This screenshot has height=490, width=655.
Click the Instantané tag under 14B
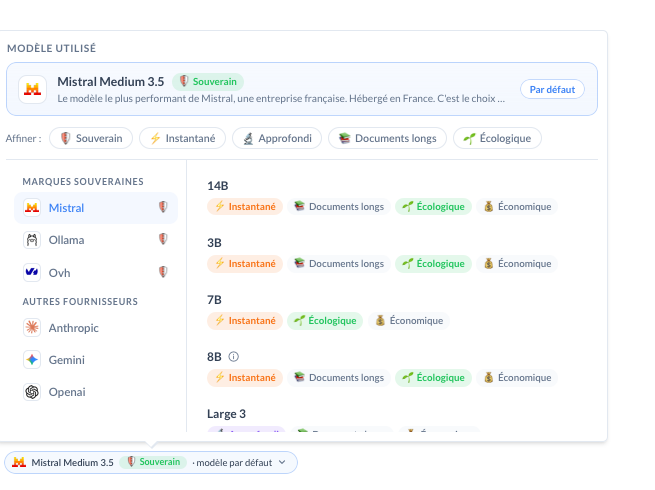point(245,206)
